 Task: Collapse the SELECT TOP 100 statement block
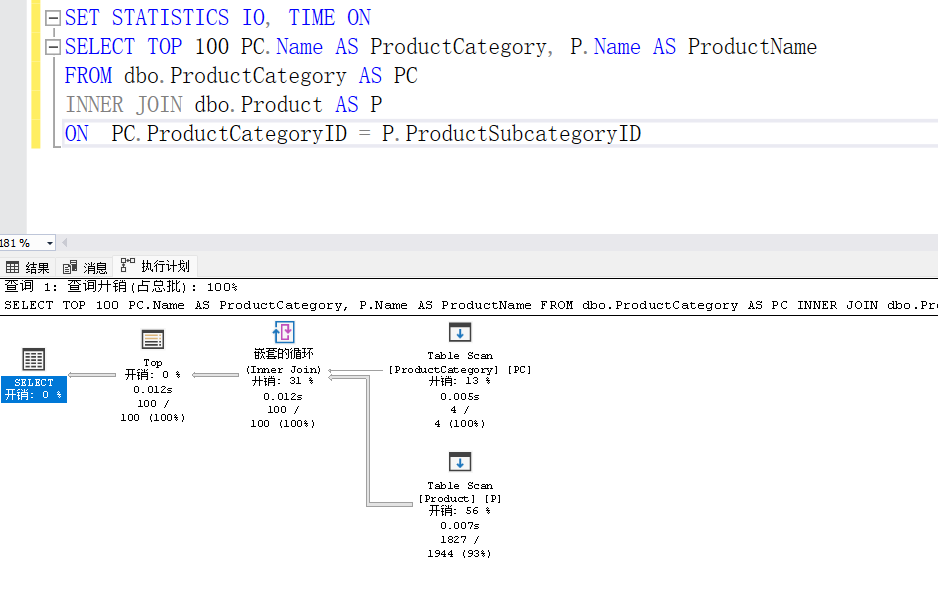tap(53, 47)
